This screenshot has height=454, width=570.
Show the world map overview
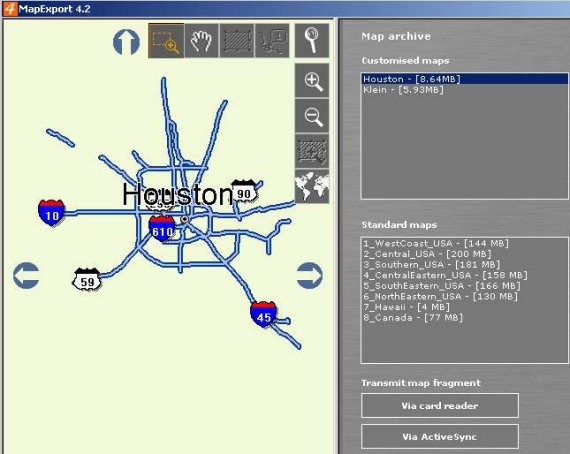point(312,186)
